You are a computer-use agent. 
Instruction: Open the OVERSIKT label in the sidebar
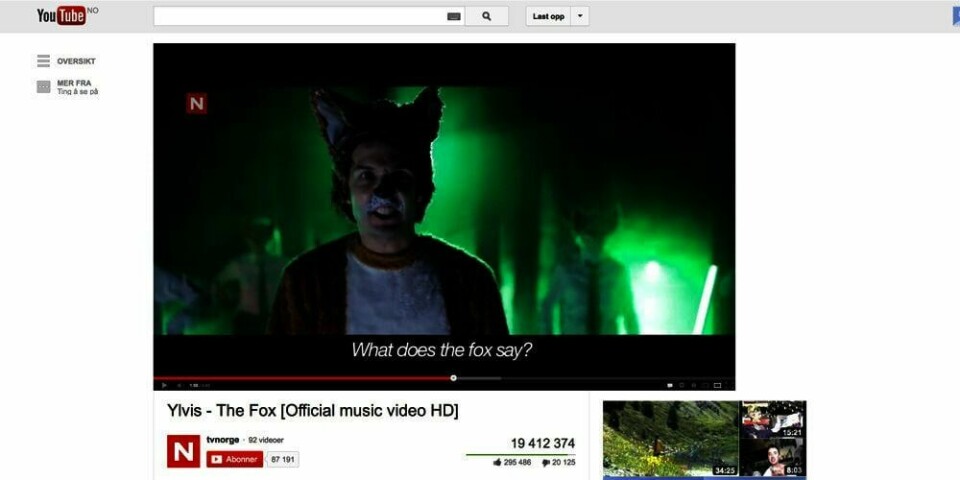click(x=76, y=61)
